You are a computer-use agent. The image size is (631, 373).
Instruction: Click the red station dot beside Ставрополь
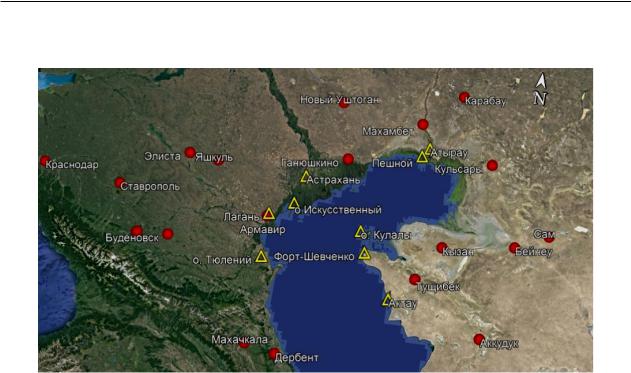[120, 183]
